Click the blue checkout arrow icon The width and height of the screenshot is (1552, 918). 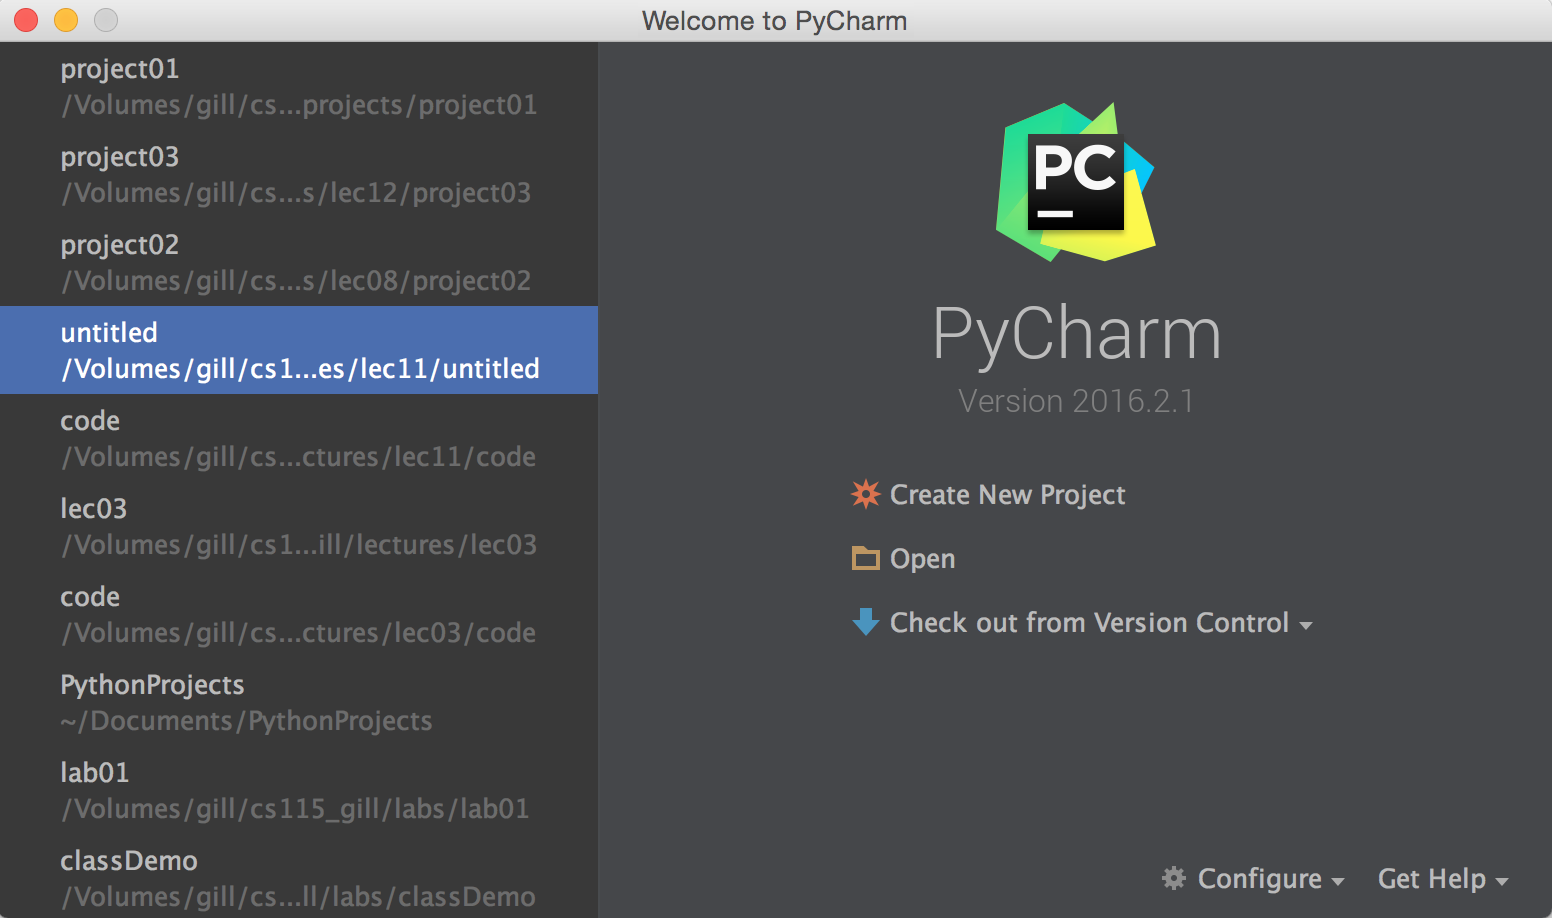click(865, 622)
